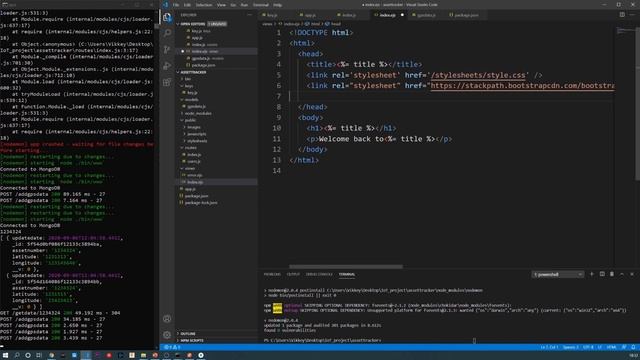Collapse the routes folder
Screen dimensions: 640x360
coord(190,148)
